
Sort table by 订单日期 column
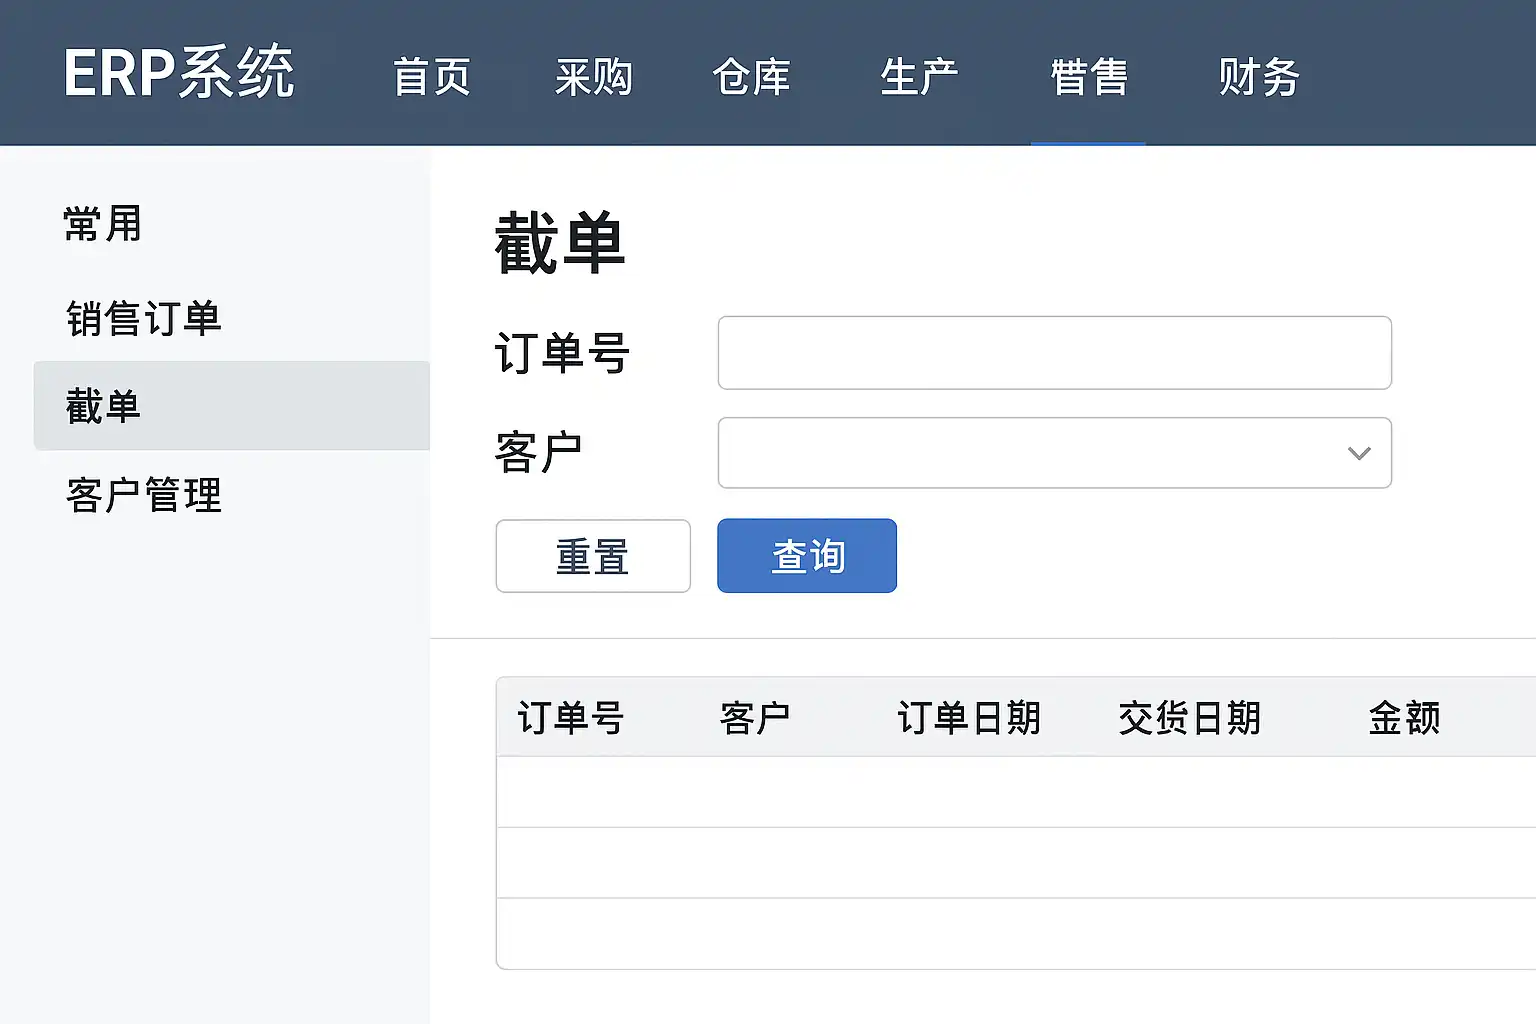coord(969,718)
